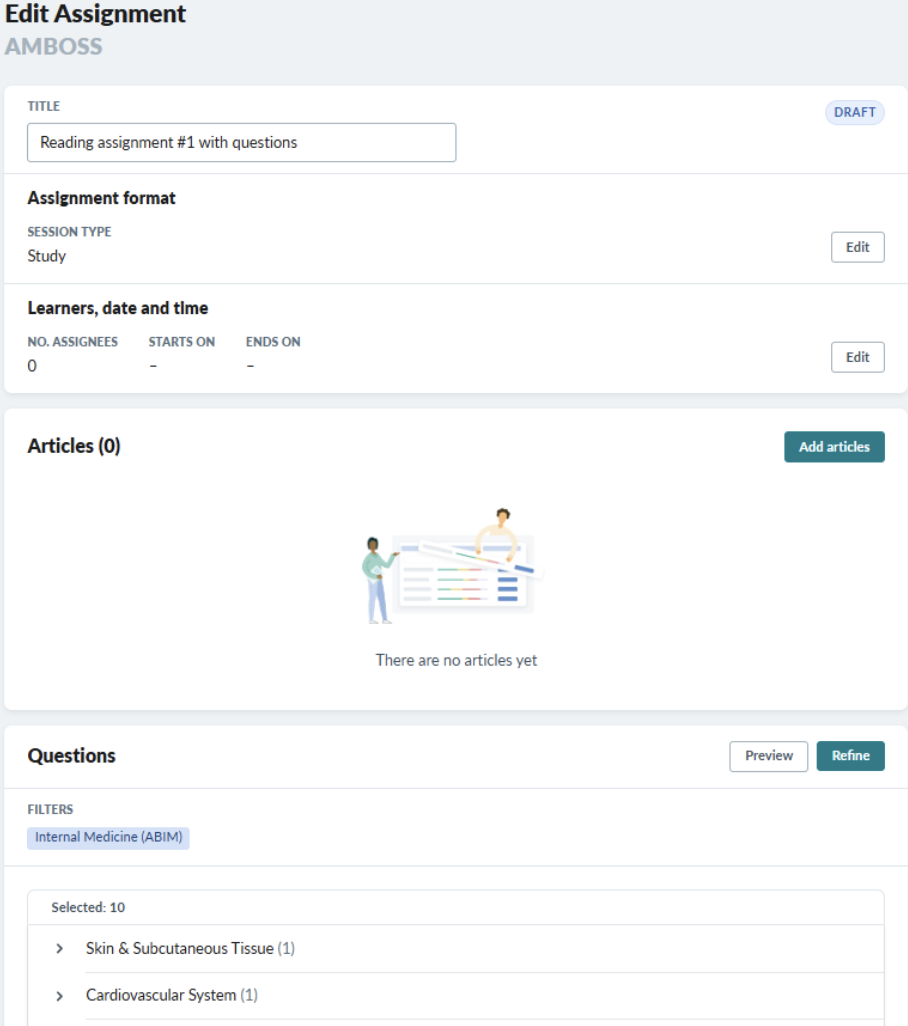This screenshot has width=908, height=1026.
Task: Expand the Skin & Subcutaneous Tissue chevron
Action: (60, 948)
